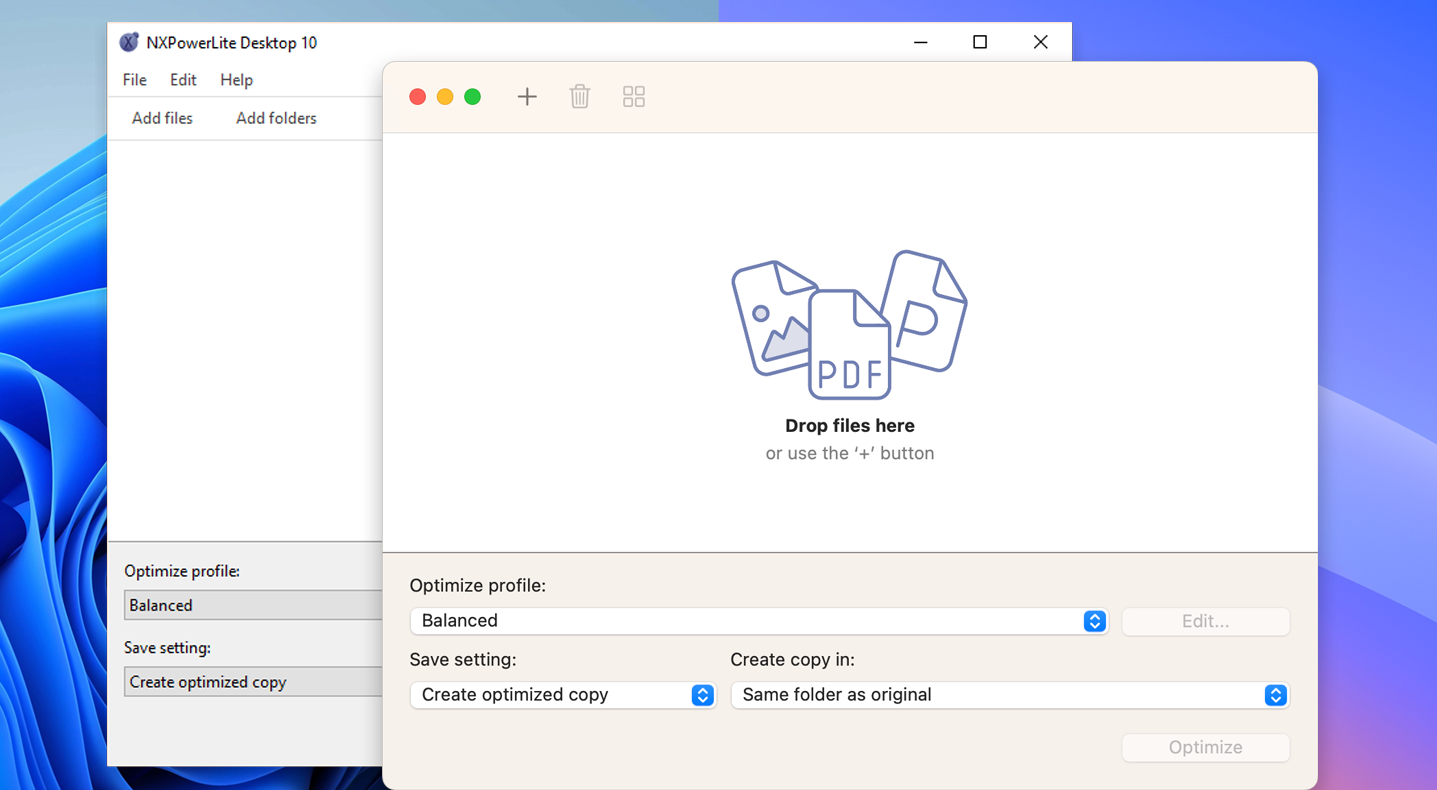
Task: Click the NXPowerLite Desktop 10 window title
Action: (232, 43)
